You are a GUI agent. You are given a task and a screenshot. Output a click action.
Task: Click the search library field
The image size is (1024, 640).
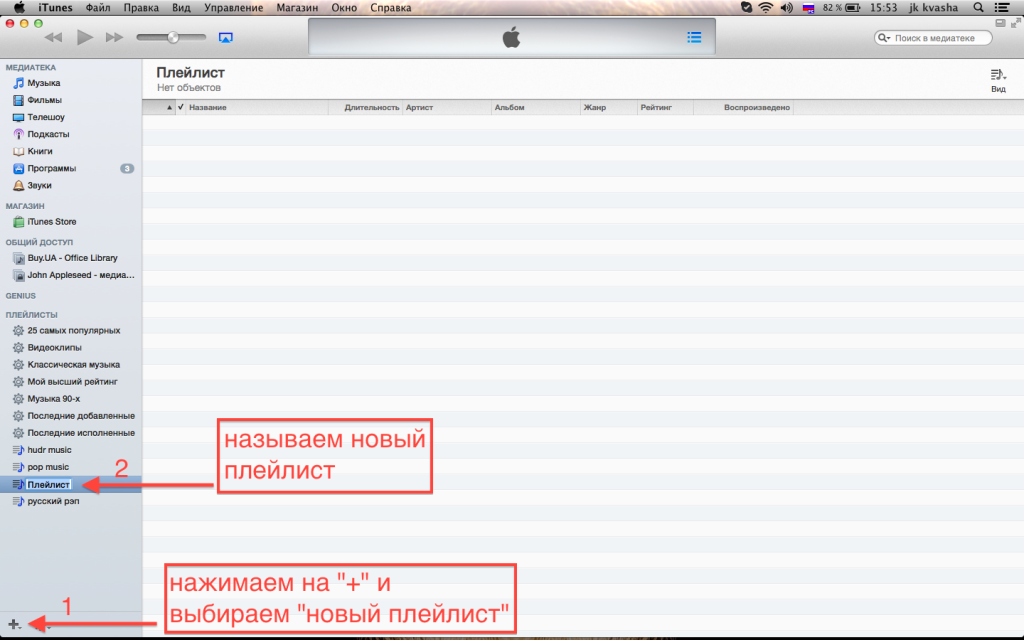pos(933,38)
